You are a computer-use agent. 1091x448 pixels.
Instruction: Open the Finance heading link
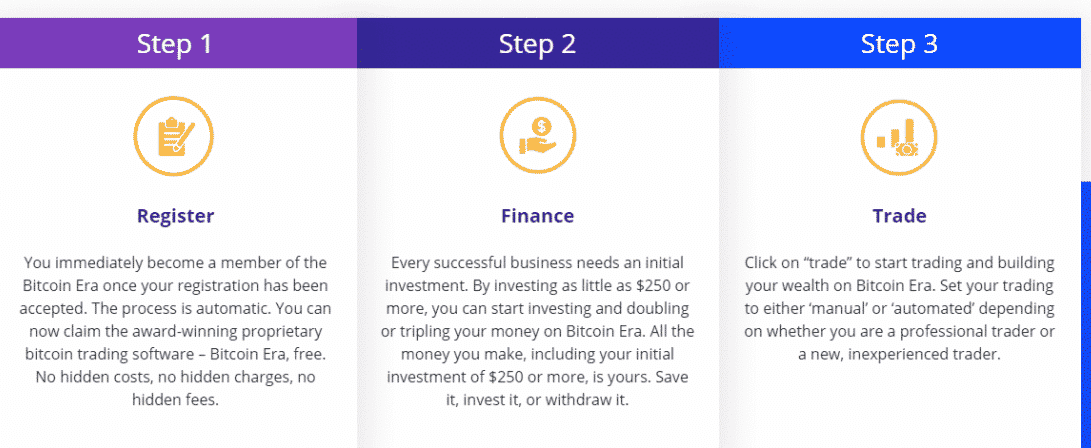click(x=537, y=215)
